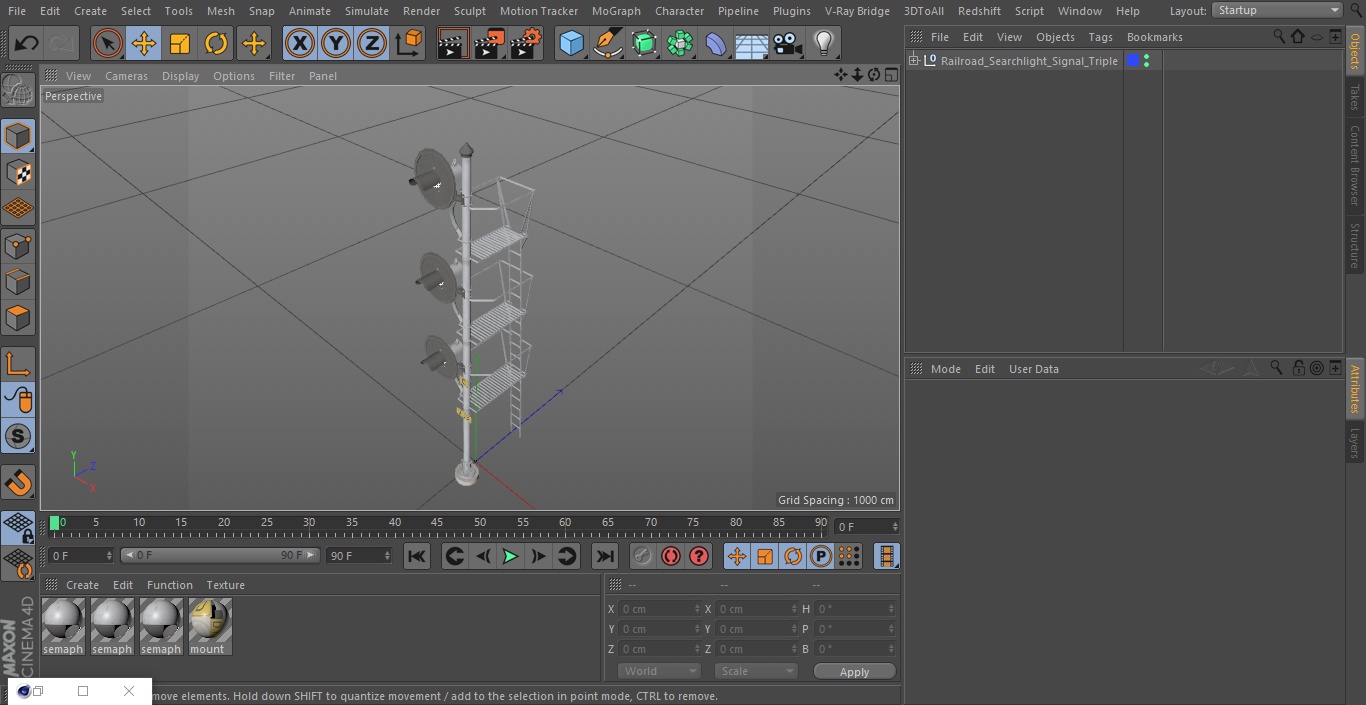The height and width of the screenshot is (705, 1366).
Task: Add a Floor environment object
Action: (x=752, y=43)
